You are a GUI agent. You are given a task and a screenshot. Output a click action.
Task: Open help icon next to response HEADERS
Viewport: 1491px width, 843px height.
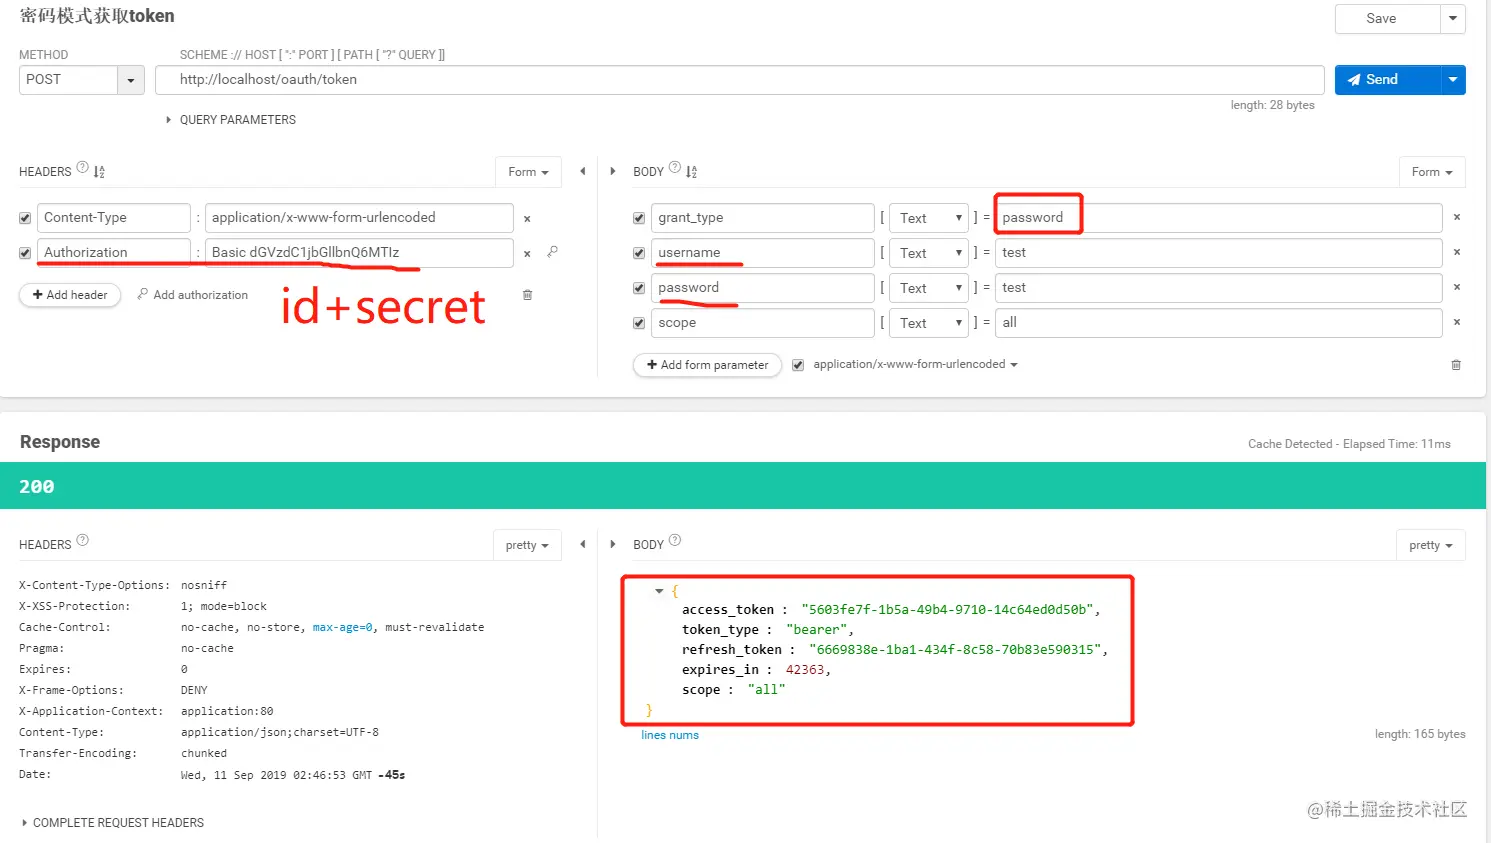(x=83, y=540)
